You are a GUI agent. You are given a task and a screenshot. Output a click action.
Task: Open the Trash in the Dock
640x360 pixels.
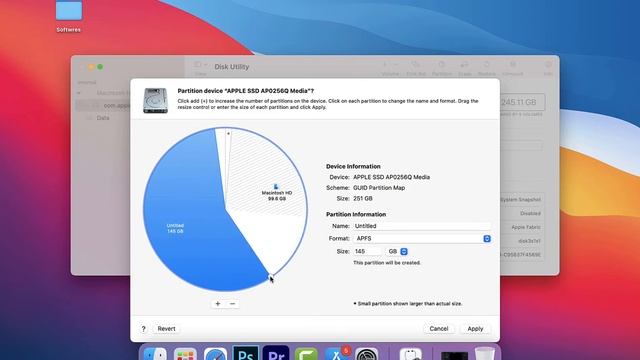coord(485,354)
